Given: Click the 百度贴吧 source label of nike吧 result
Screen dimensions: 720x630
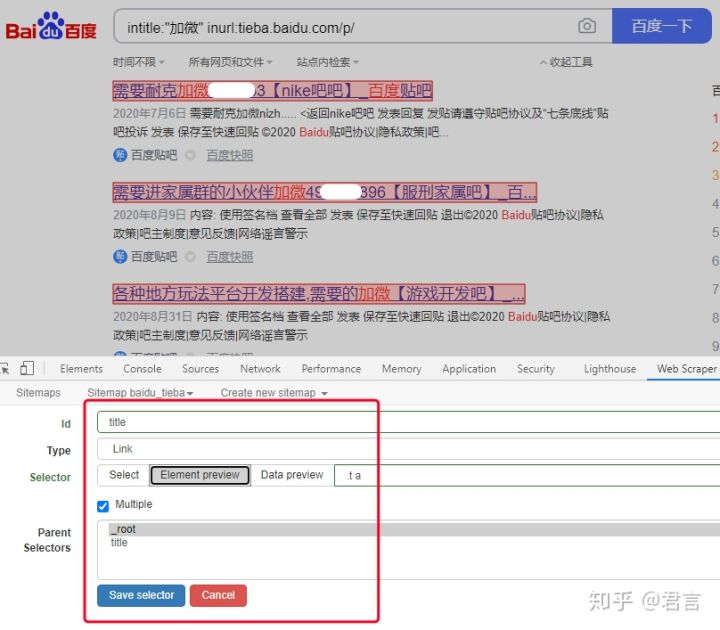Looking at the screenshot, I should click(154, 155).
